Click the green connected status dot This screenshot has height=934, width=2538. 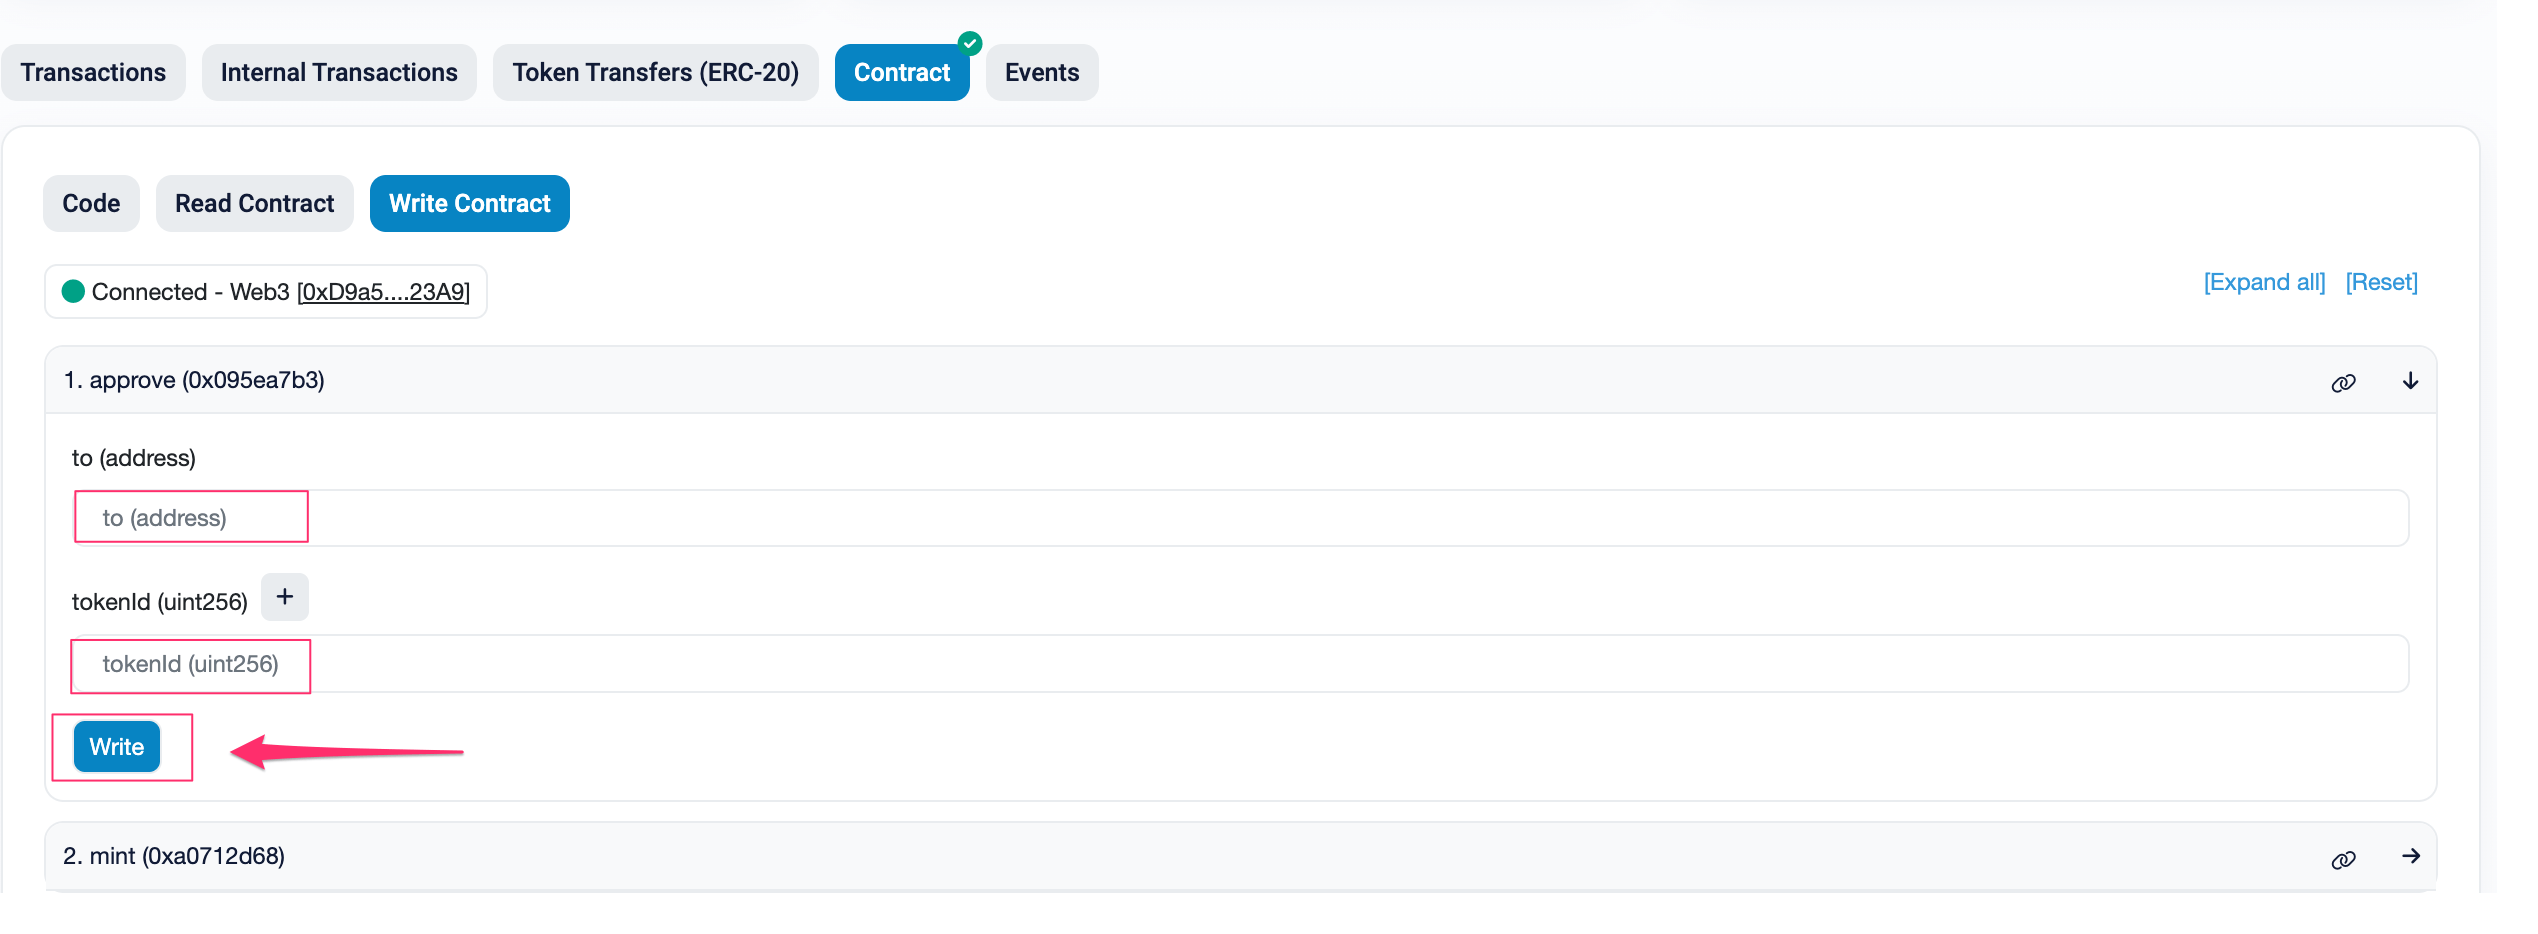(73, 291)
